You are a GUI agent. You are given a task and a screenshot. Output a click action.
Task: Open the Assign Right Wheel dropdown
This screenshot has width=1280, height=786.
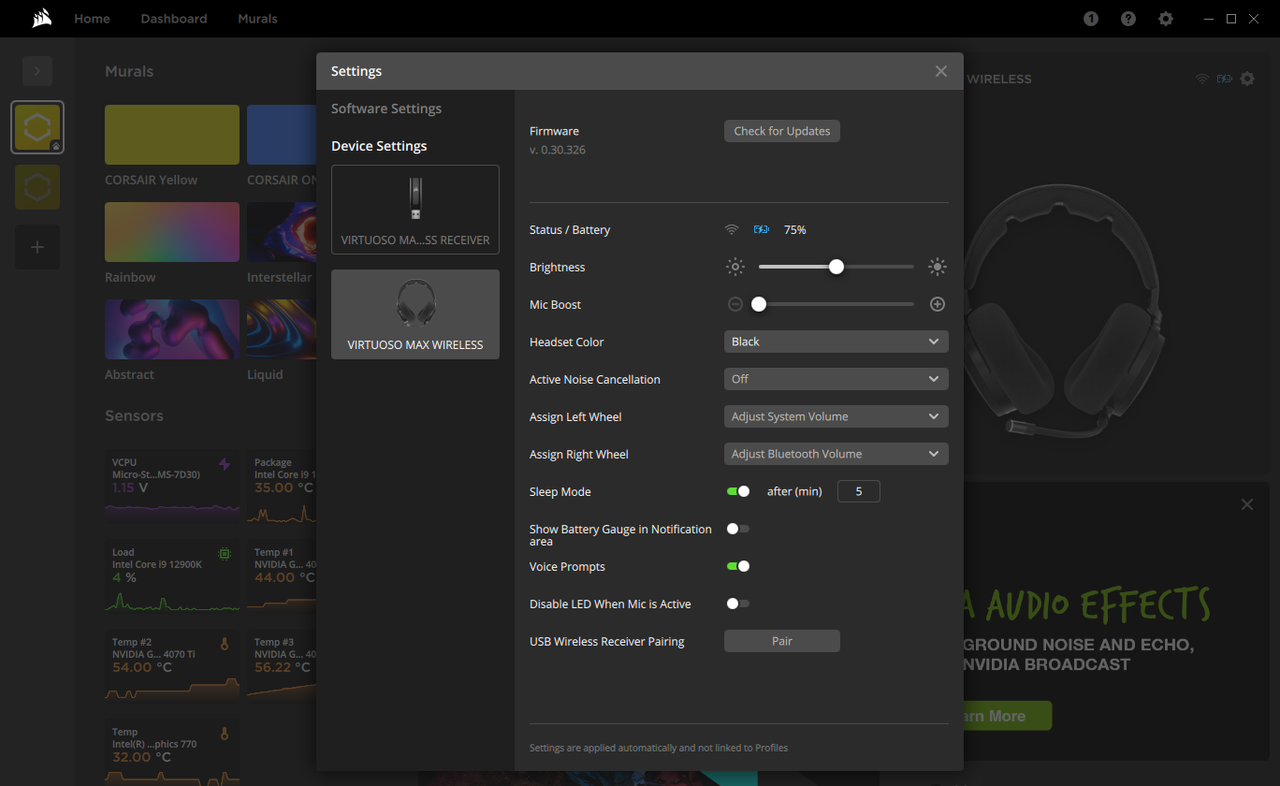(x=836, y=454)
